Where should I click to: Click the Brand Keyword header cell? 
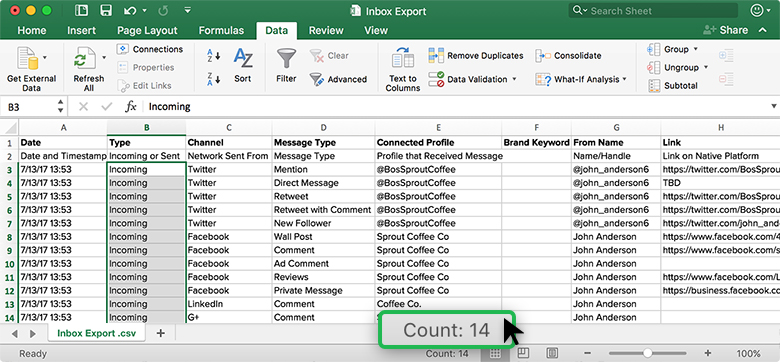pos(537,143)
